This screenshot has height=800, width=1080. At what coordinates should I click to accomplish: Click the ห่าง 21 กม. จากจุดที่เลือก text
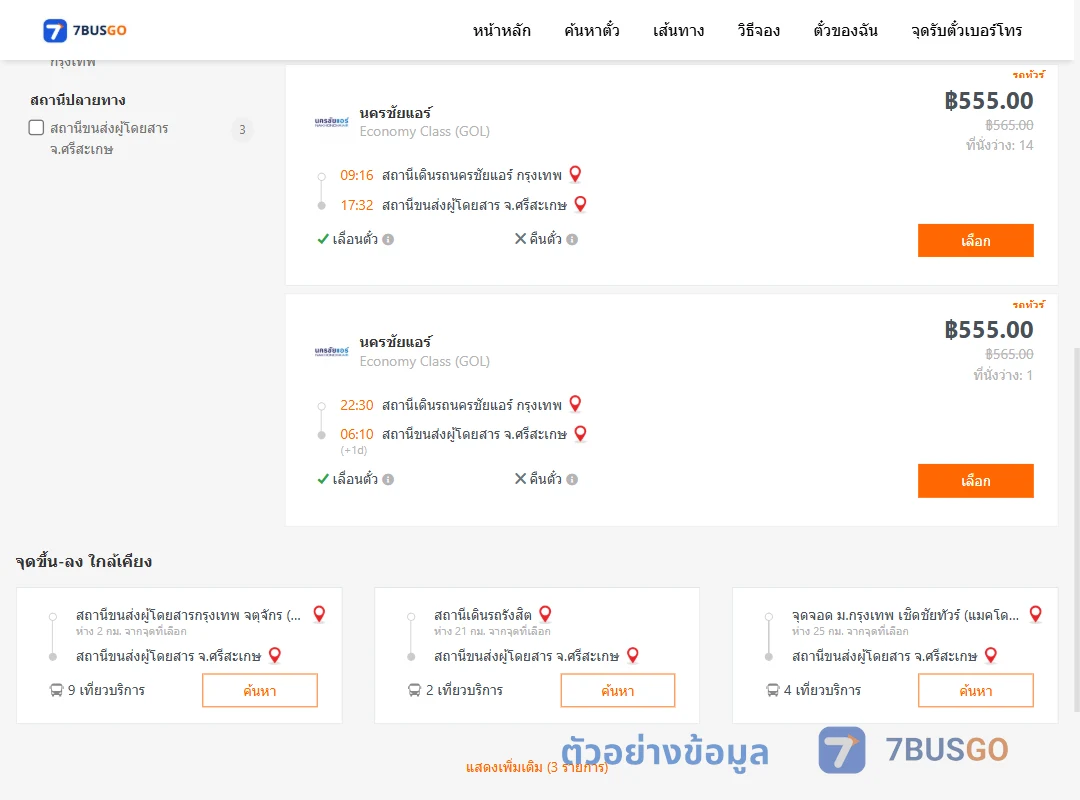(x=492, y=631)
